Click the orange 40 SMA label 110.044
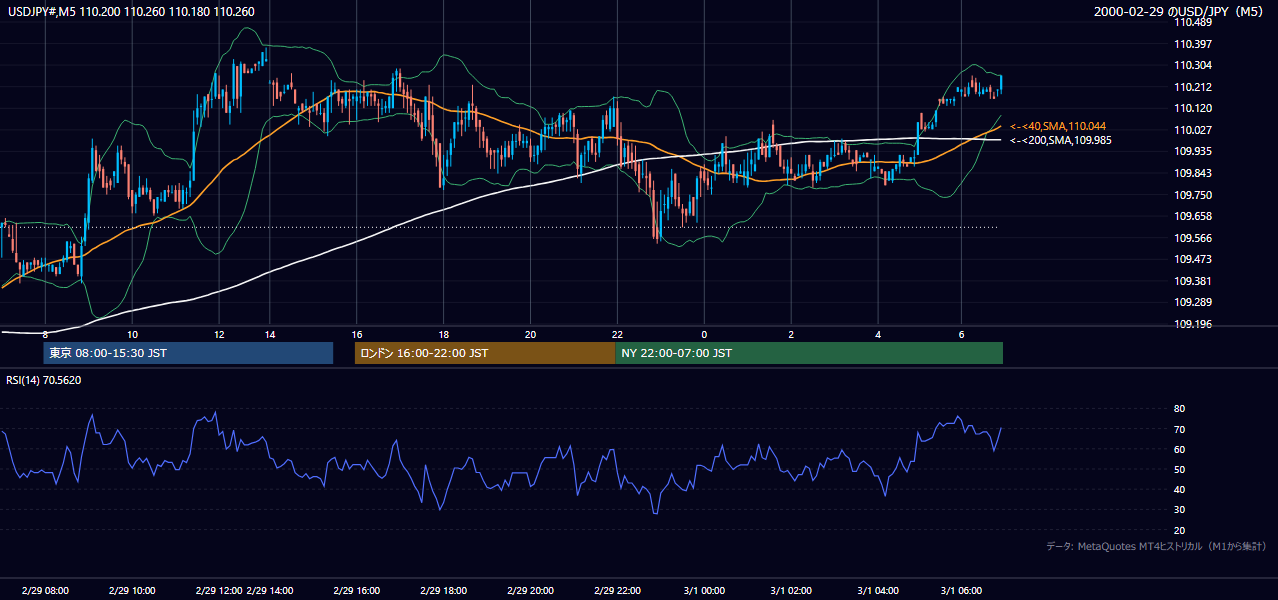The height and width of the screenshot is (600, 1278). (x=1058, y=126)
